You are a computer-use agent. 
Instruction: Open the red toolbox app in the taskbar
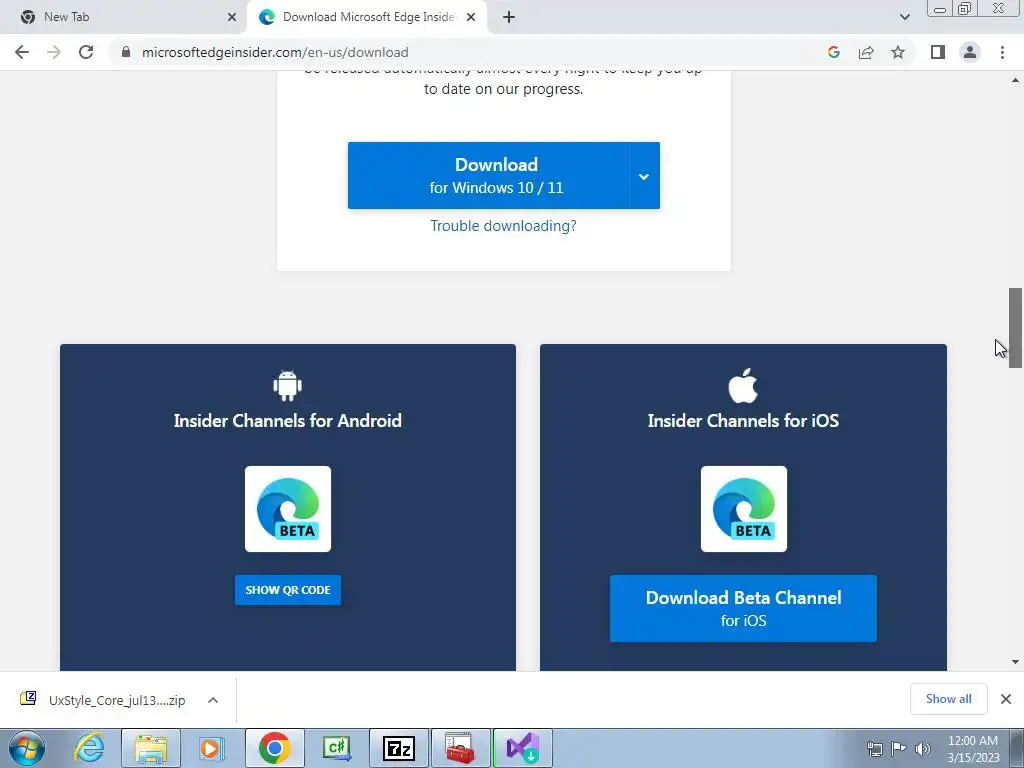[x=460, y=748]
